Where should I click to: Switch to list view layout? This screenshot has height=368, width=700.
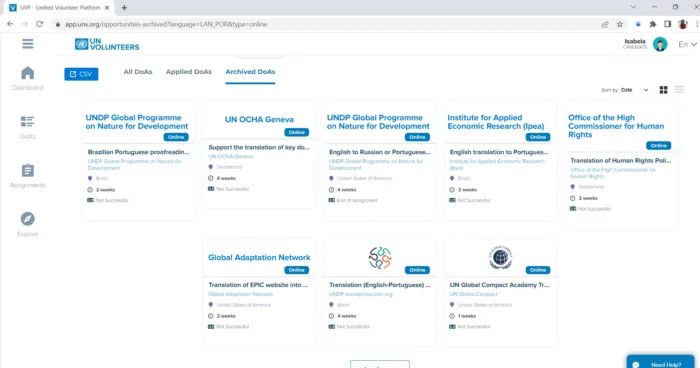pos(679,90)
